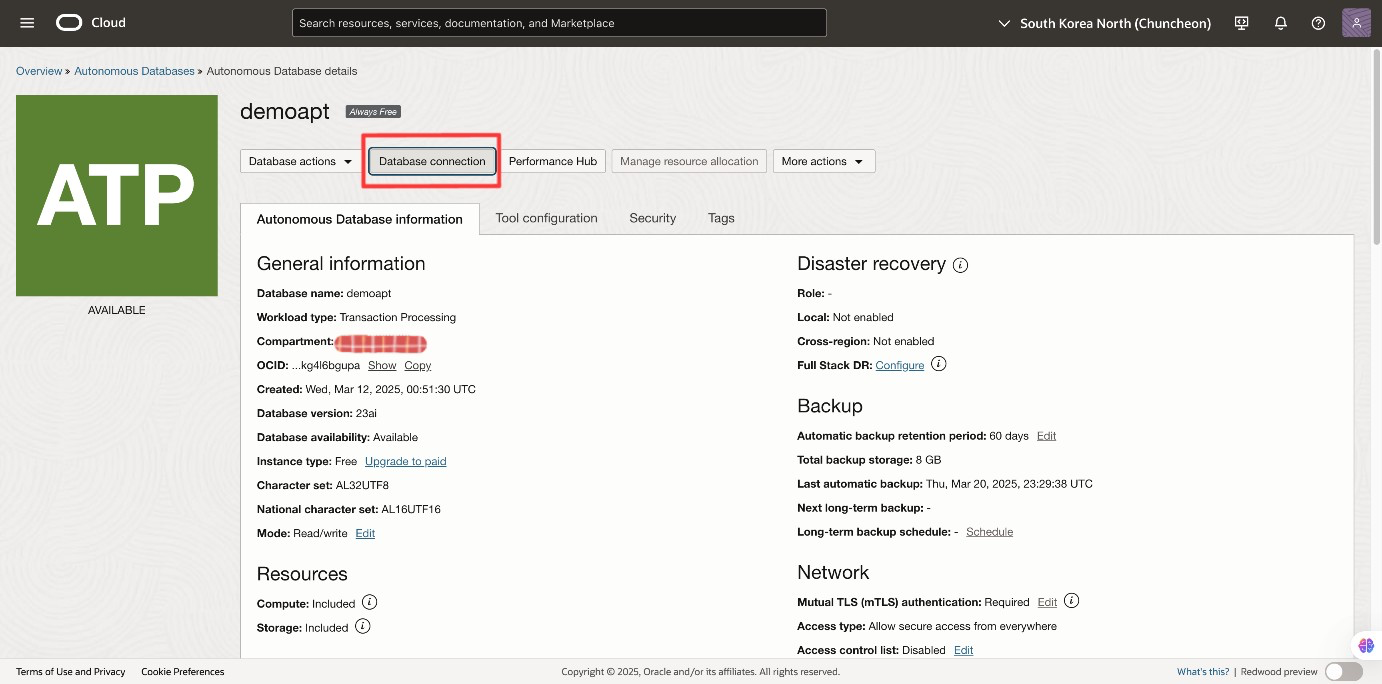Edit automatic backup retention period

coord(1046,436)
